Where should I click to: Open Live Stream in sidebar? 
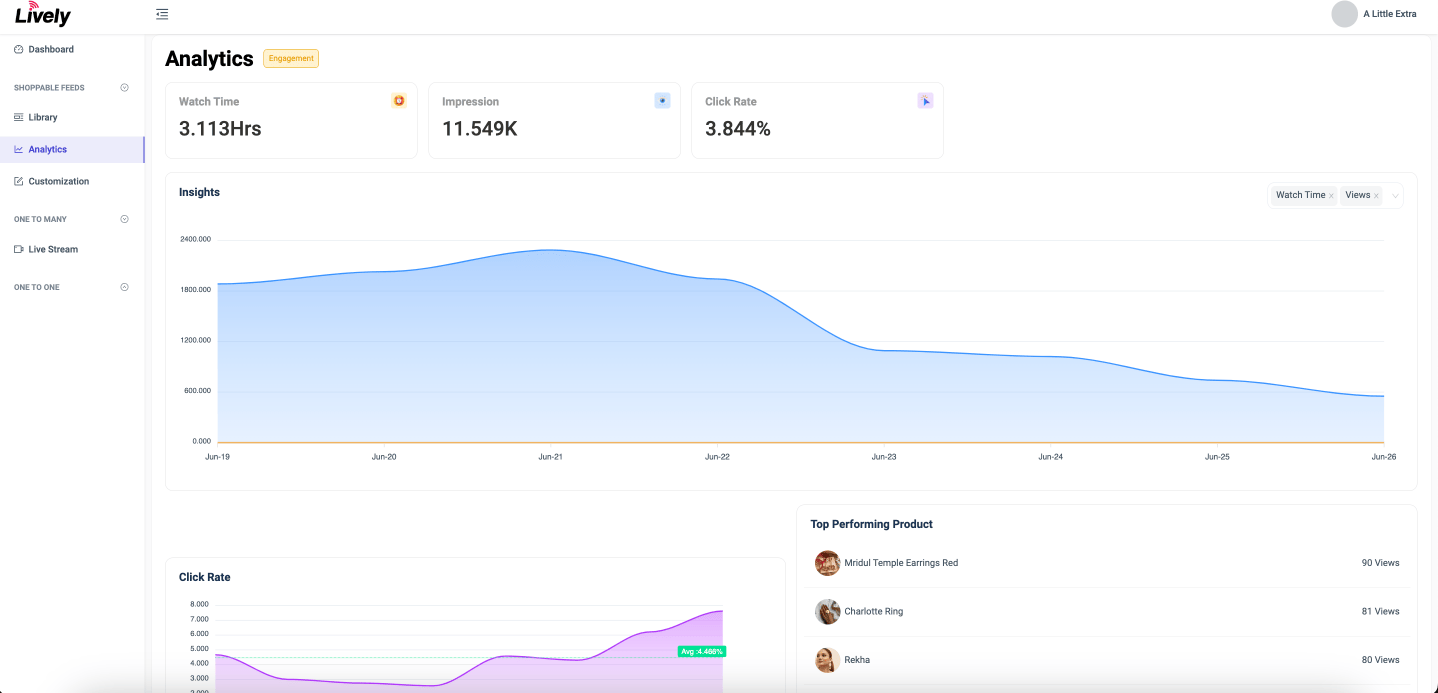point(53,249)
